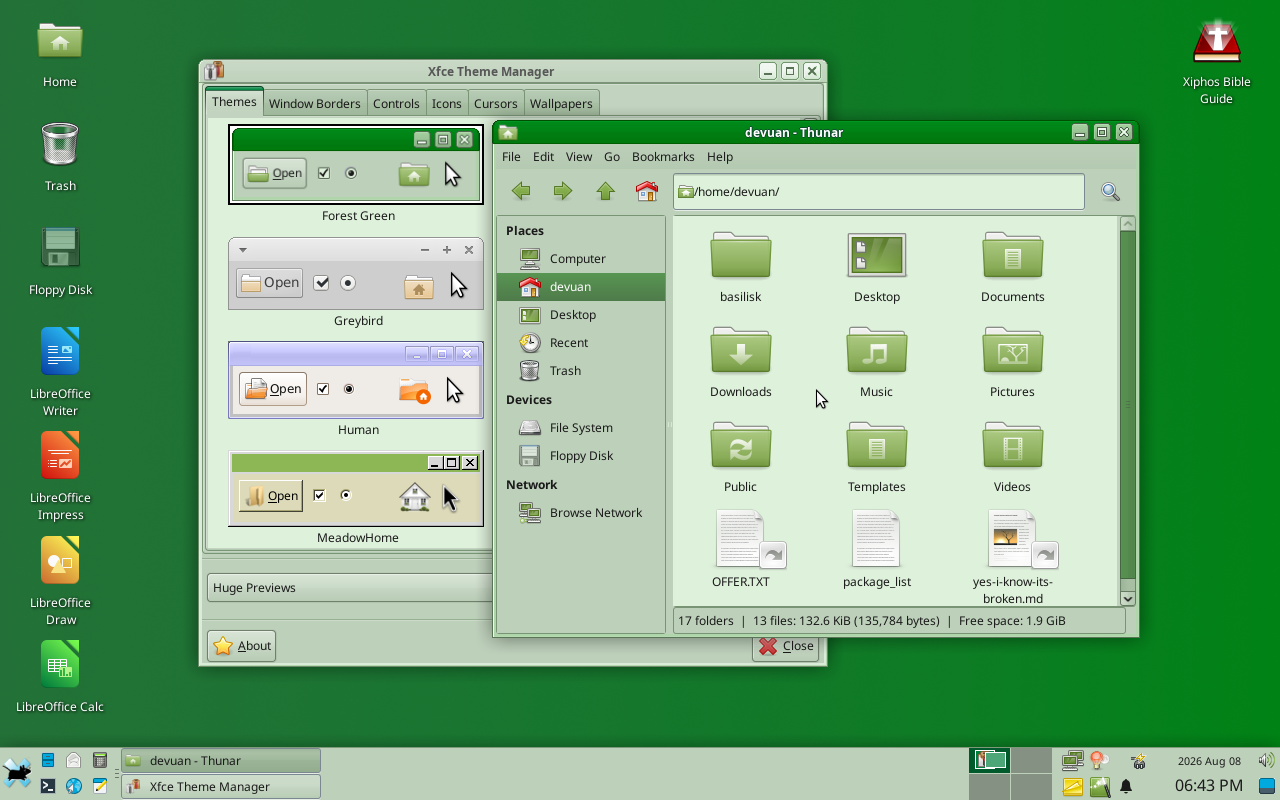Launch the terminal from the panel
1280x800 pixels.
point(47,786)
